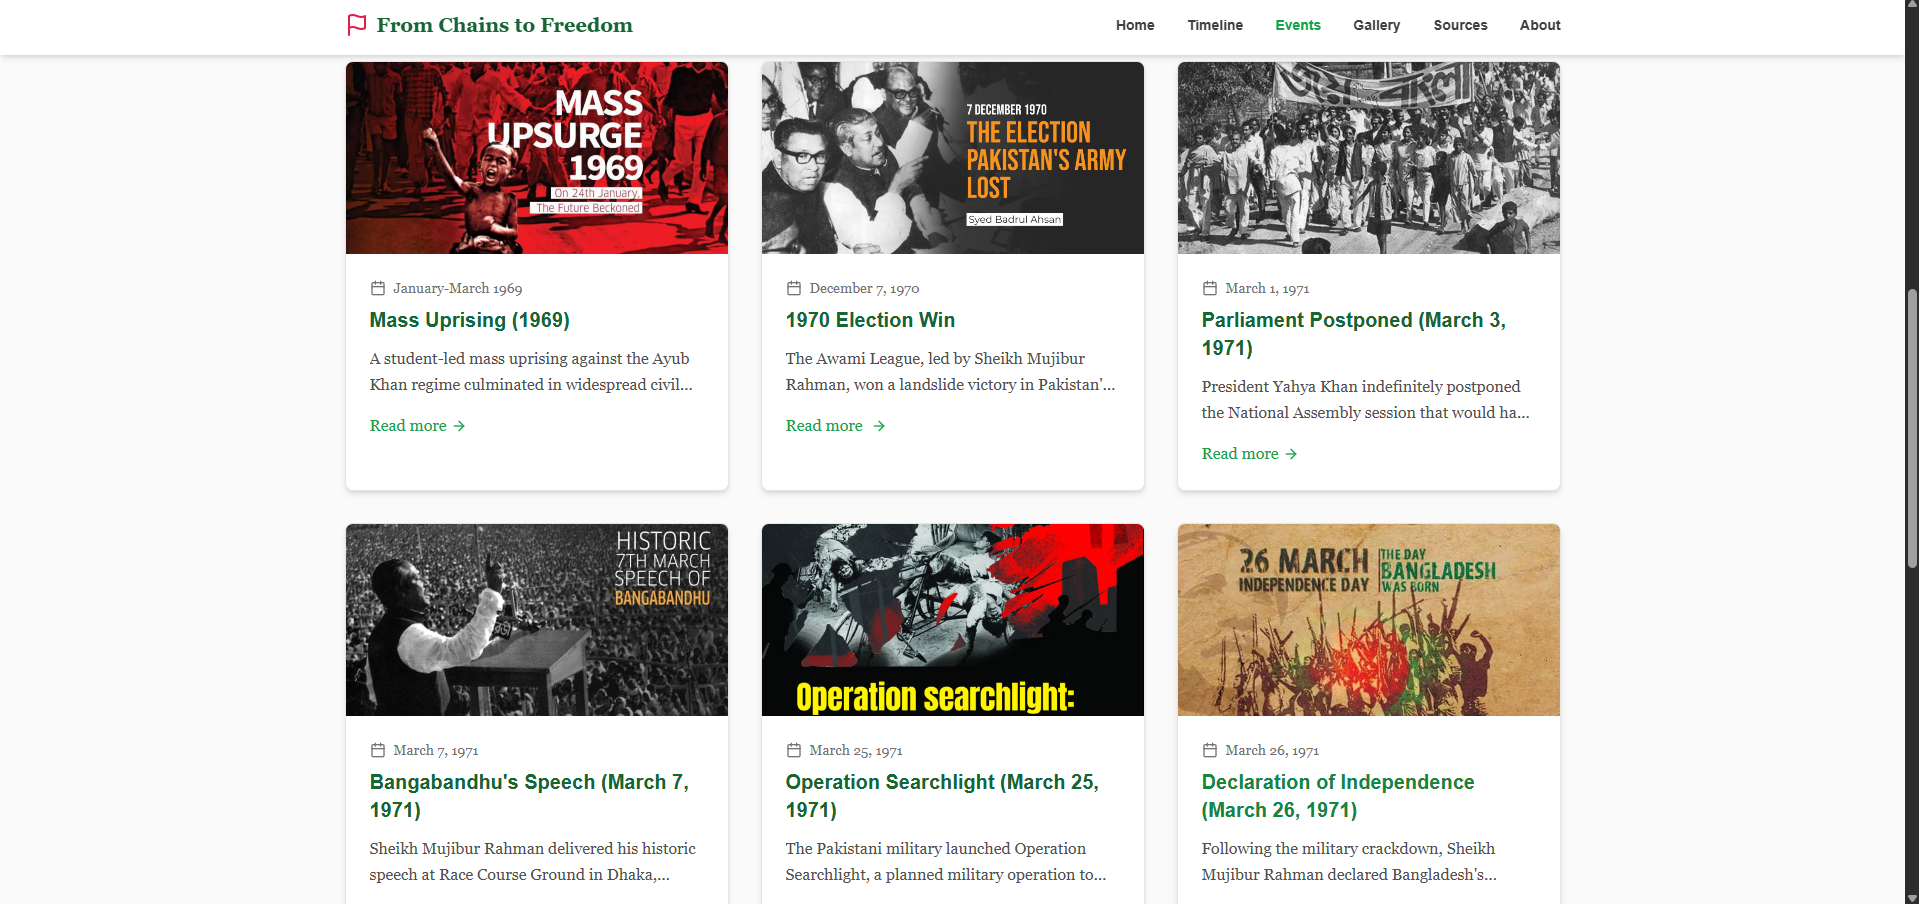Click the description starting 'The Pakistani military launched'

click(946, 861)
